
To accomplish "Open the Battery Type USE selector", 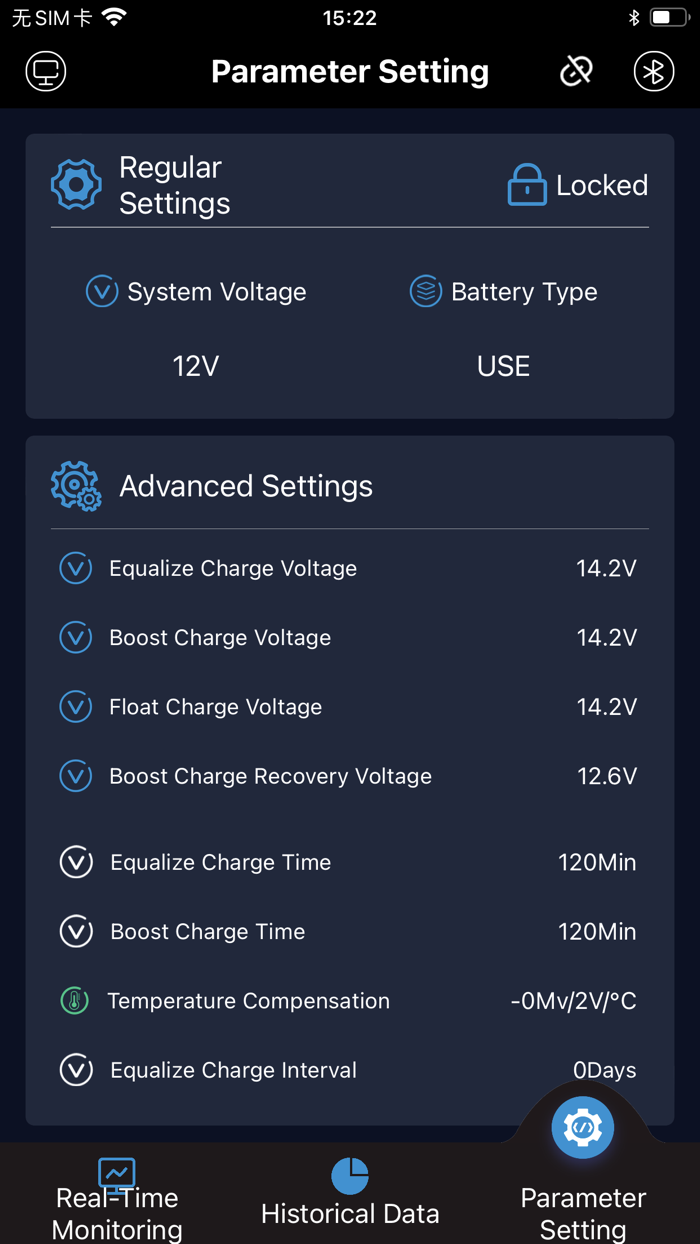I will (x=502, y=366).
